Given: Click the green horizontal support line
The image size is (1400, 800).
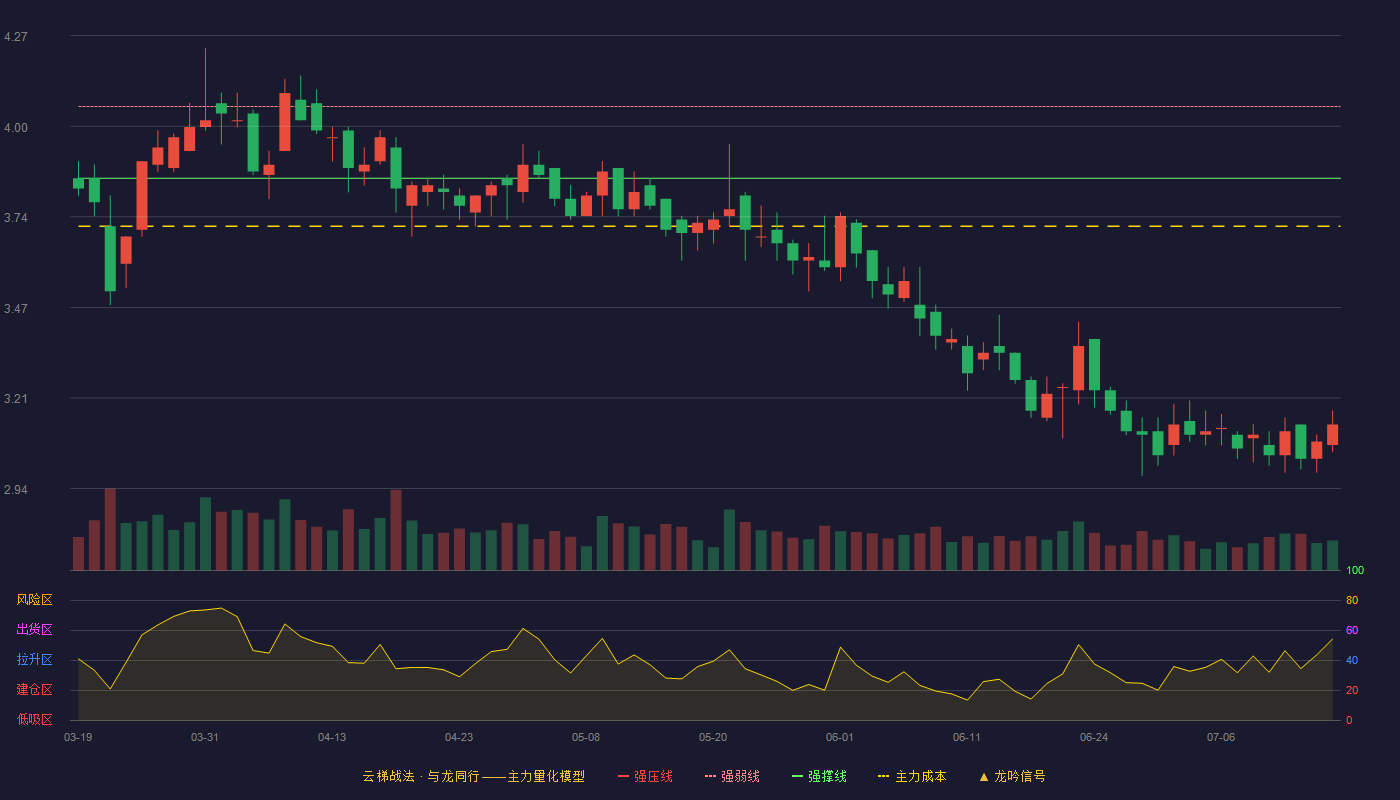Looking at the screenshot, I should (709, 178).
